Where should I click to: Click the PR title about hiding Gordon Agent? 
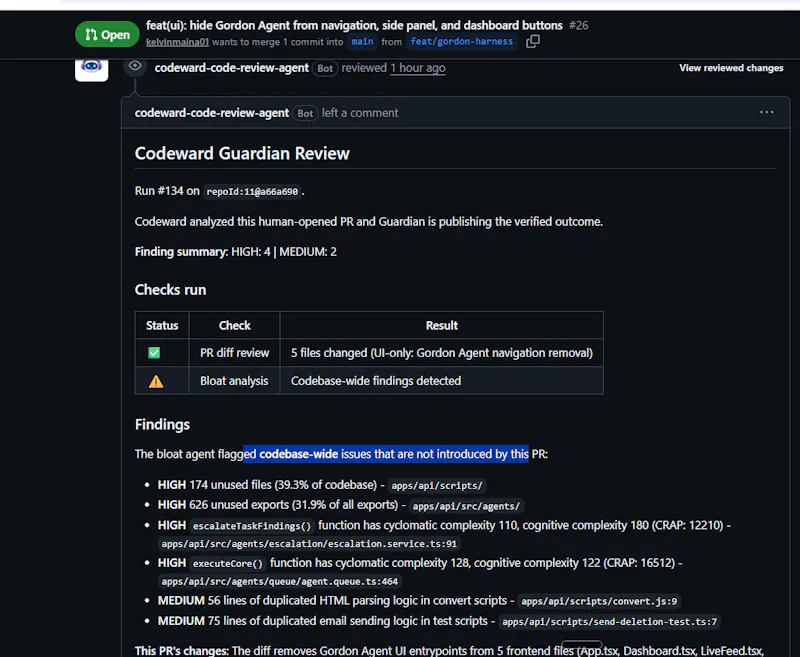click(x=354, y=25)
